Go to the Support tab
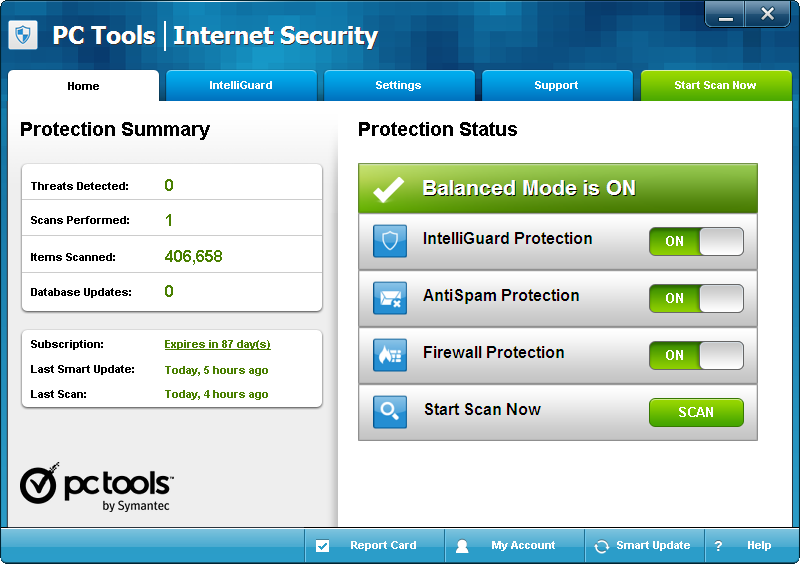The height and width of the screenshot is (564, 800). coord(556,86)
